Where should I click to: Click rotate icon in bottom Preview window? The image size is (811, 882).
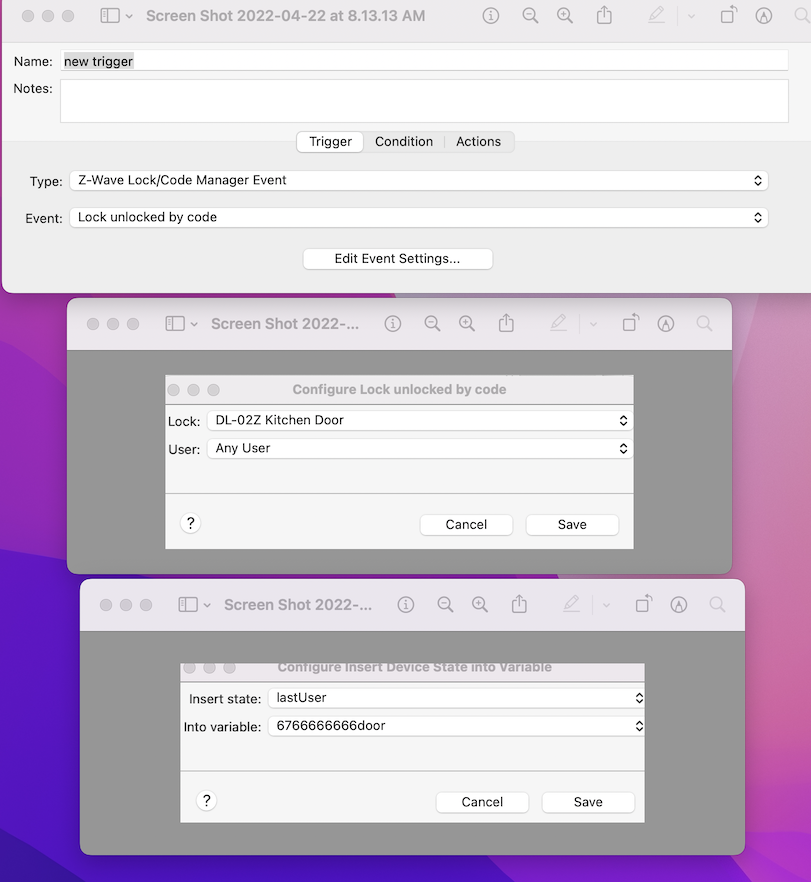pyautogui.click(x=644, y=604)
